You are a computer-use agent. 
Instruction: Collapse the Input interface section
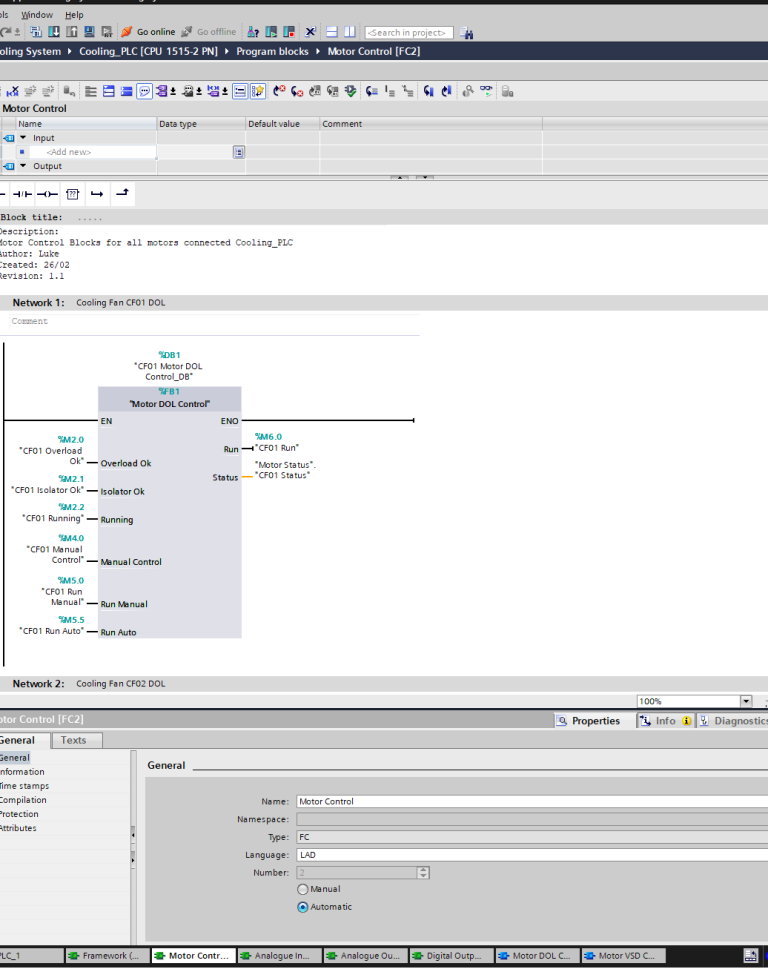(23, 138)
